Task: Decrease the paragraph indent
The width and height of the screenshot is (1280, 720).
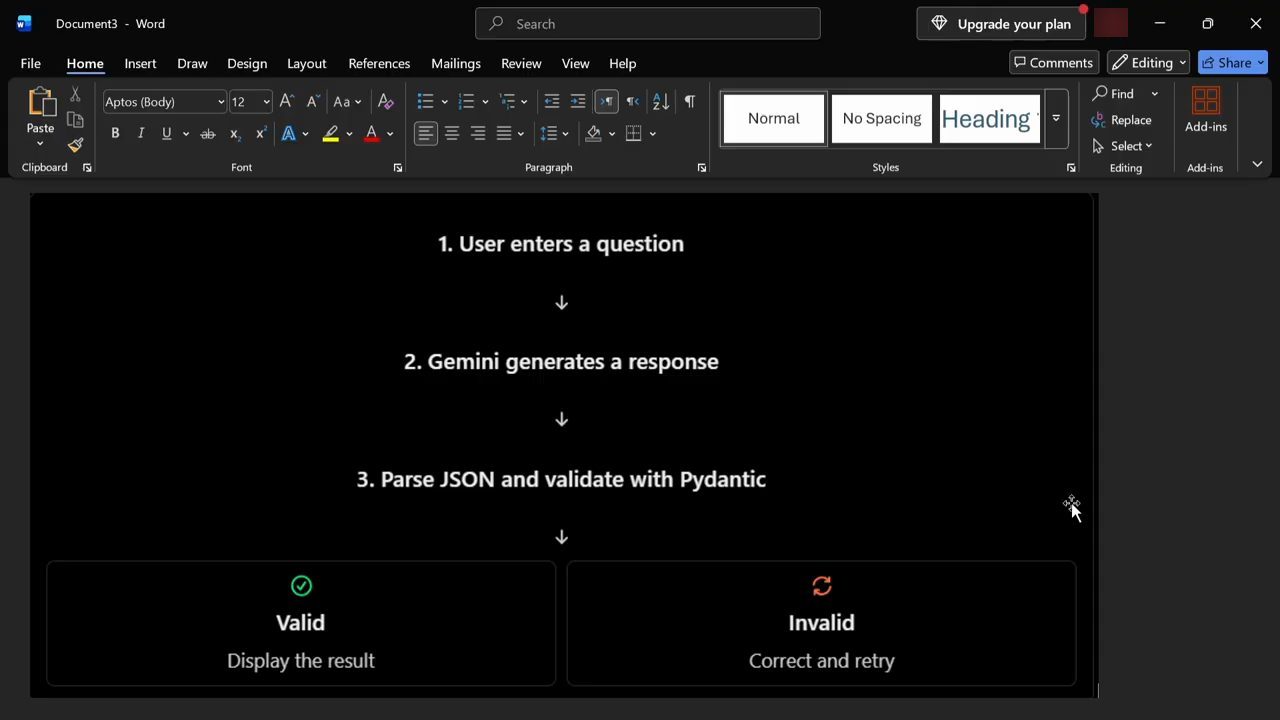Action: (x=552, y=101)
